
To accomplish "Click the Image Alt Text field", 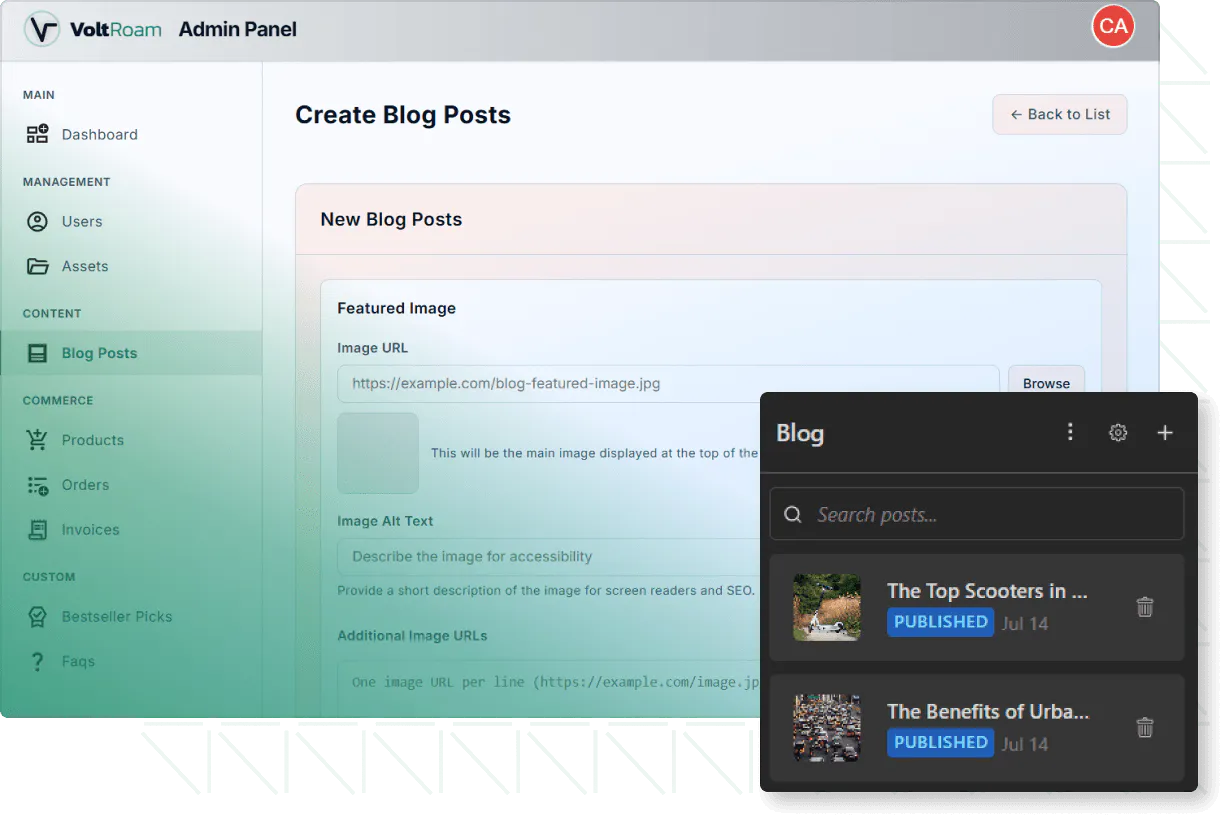I will [x=550, y=556].
